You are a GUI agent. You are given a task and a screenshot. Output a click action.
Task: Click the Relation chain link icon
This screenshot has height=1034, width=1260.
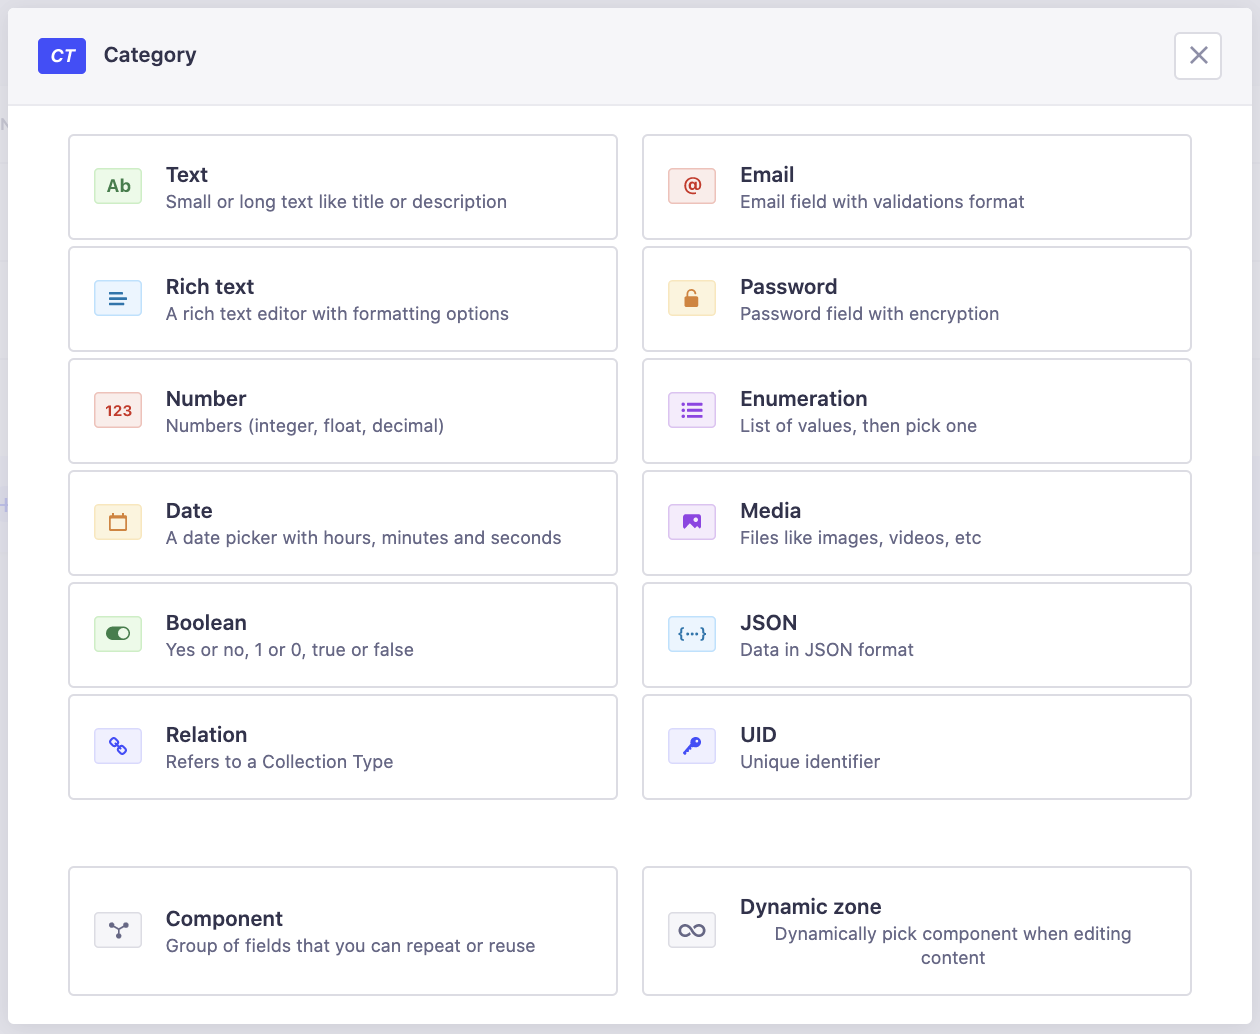(x=118, y=746)
